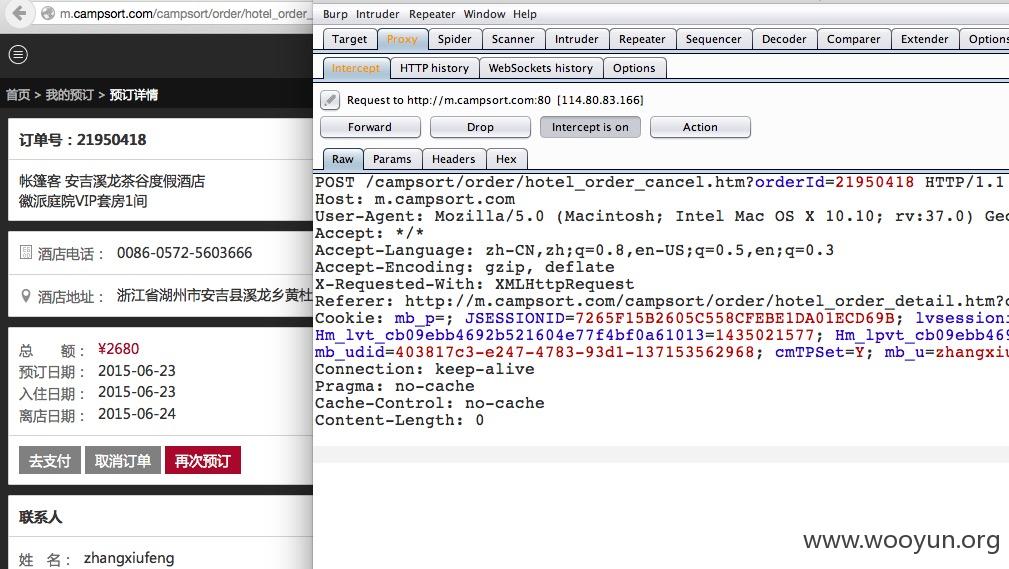Image resolution: width=1009 pixels, height=569 pixels.
Task: Click the contact name zhangxiufeng
Action: point(129,558)
